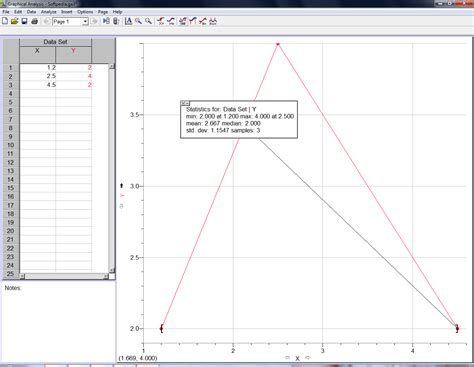Open a file using the folder icon
Viewport: 474px width, 367px height.
(x=14, y=21)
